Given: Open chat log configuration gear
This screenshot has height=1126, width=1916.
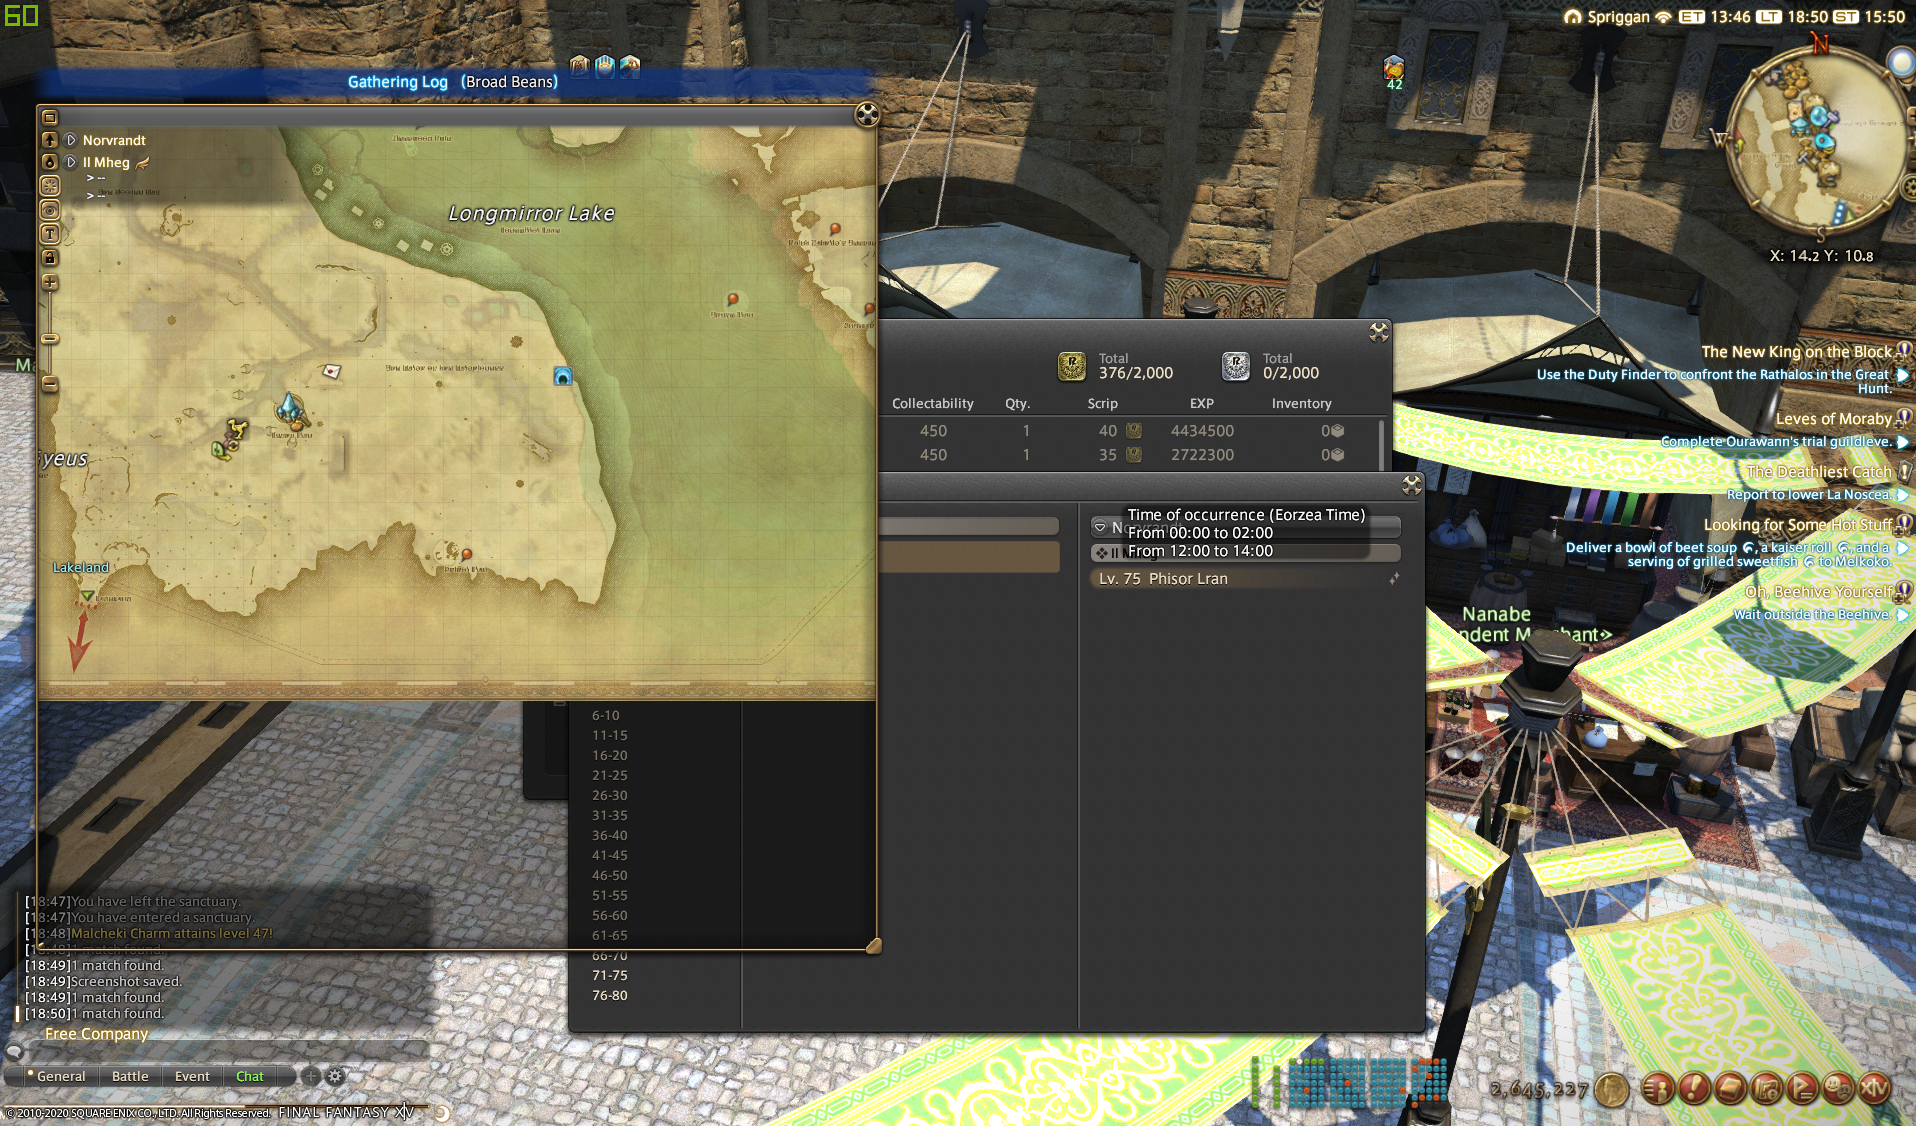Looking at the screenshot, I should coord(336,1076).
